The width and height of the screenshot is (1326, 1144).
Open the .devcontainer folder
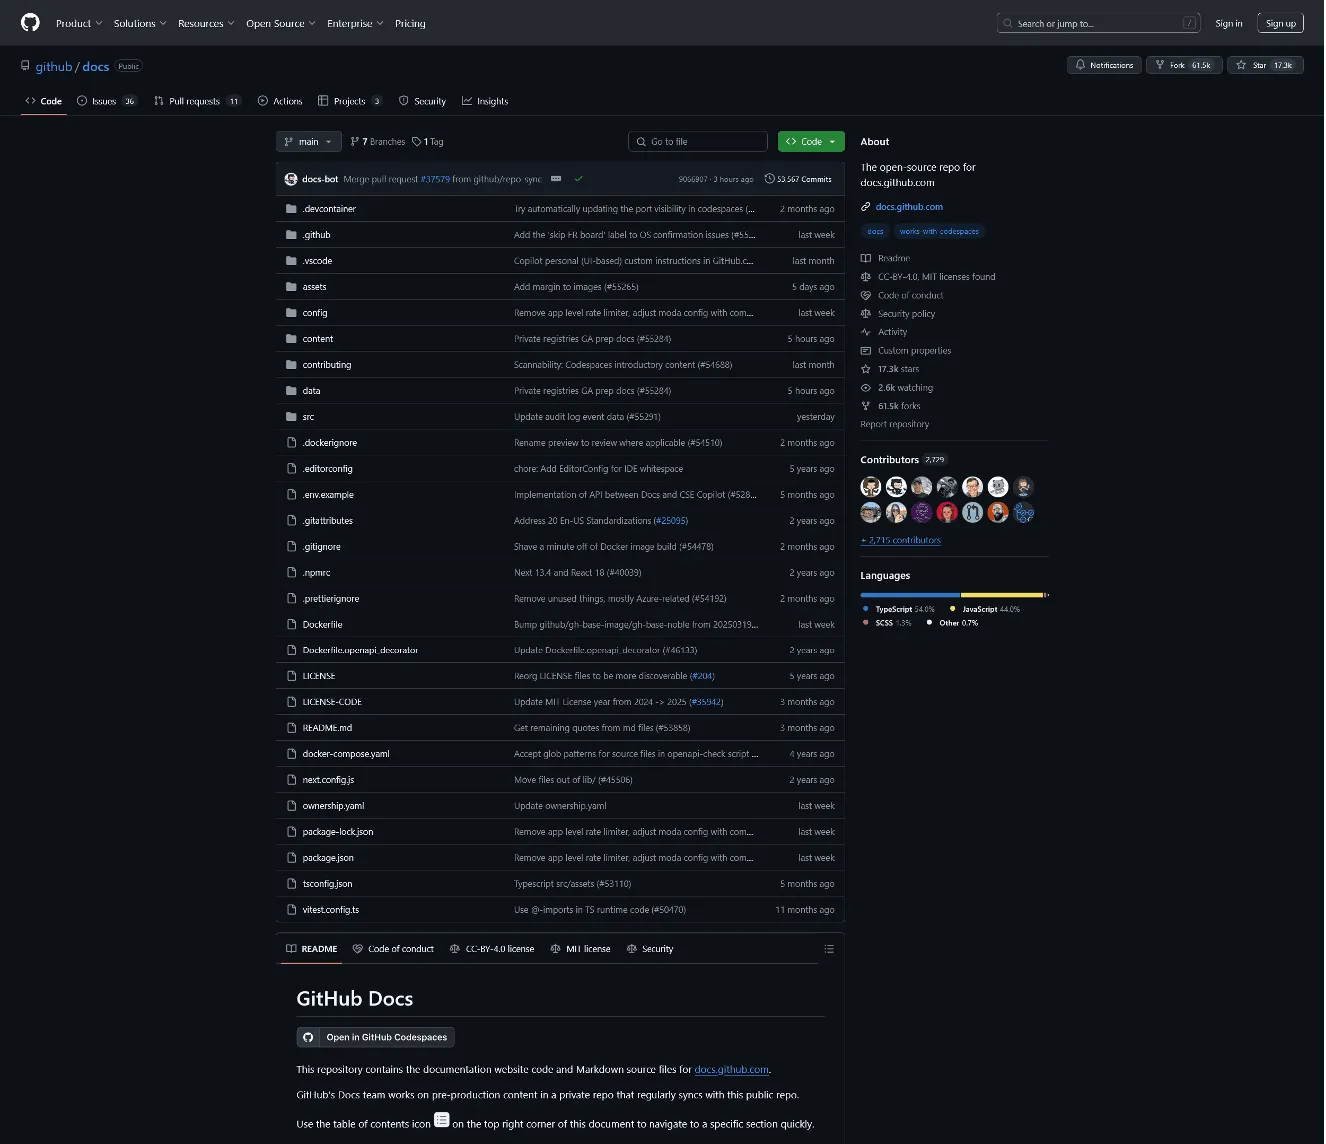tap(329, 209)
